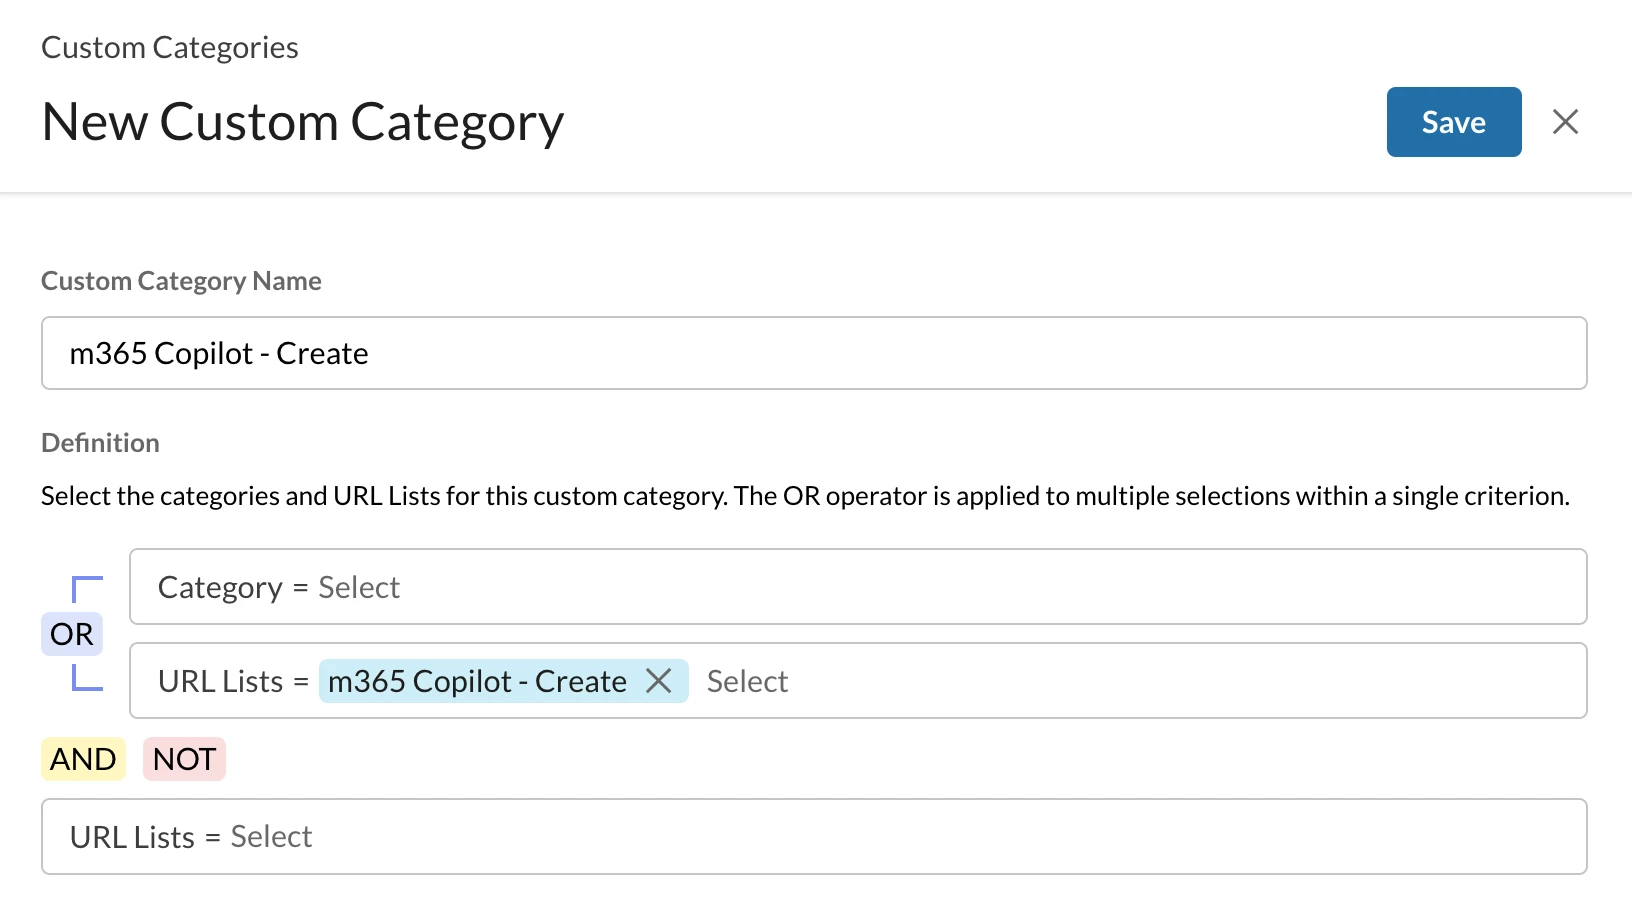The image size is (1632, 906).
Task: Click the Definition section label
Action: 100,443
